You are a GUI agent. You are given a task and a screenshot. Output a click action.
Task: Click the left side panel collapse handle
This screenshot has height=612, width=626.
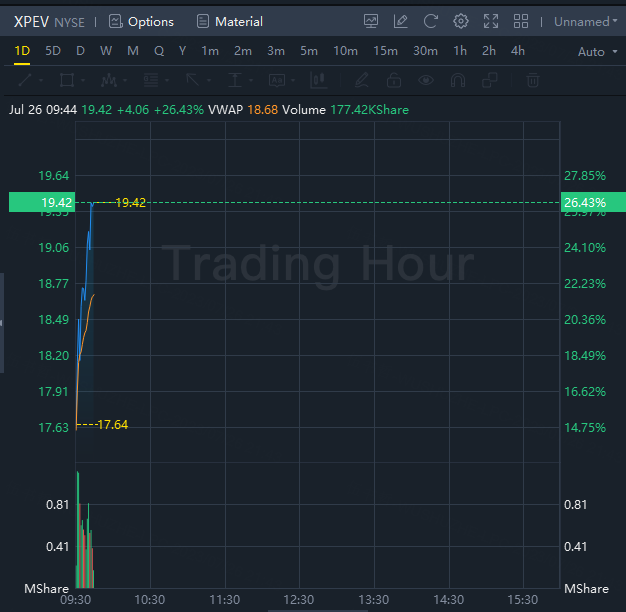(x=2, y=323)
